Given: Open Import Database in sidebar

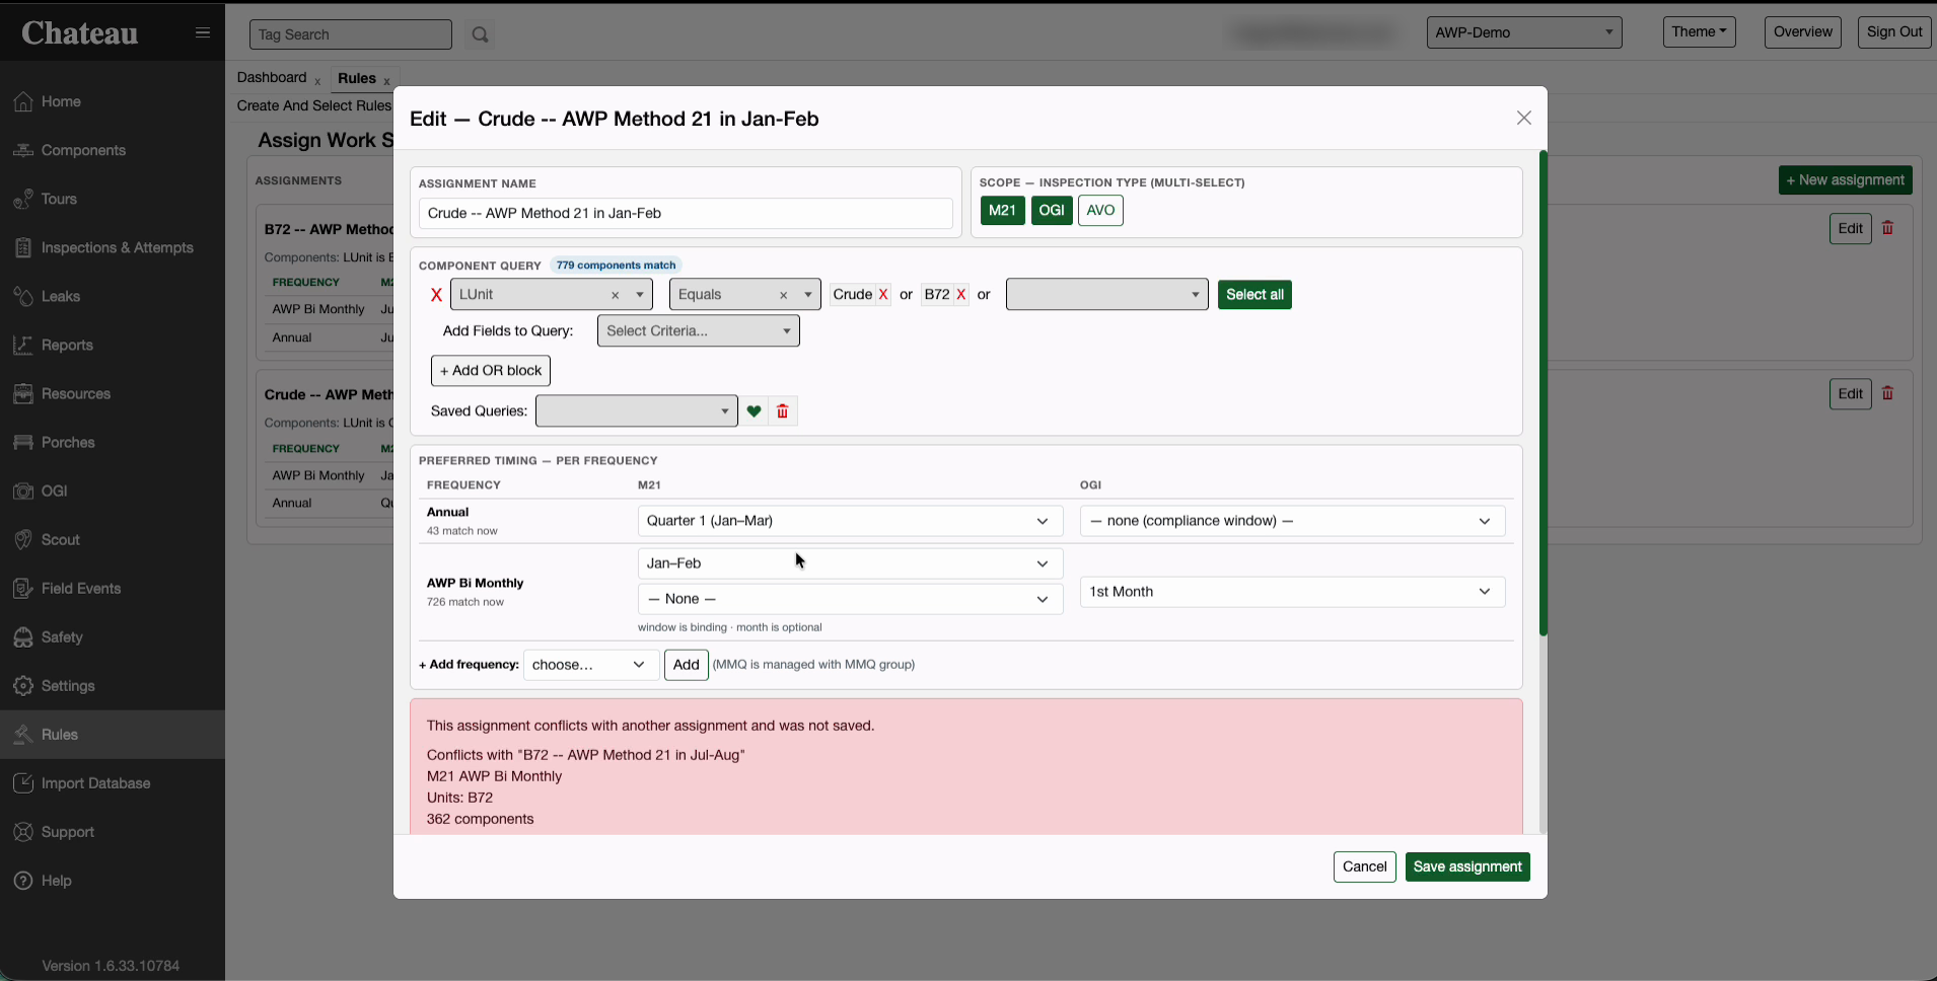Looking at the screenshot, I should point(96,783).
